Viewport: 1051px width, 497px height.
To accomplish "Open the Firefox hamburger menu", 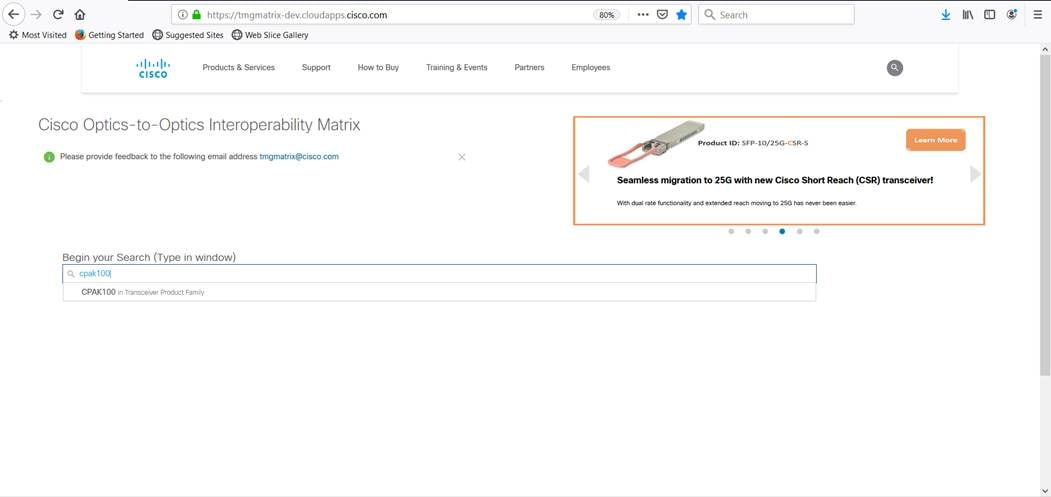I will coord(1037,15).
